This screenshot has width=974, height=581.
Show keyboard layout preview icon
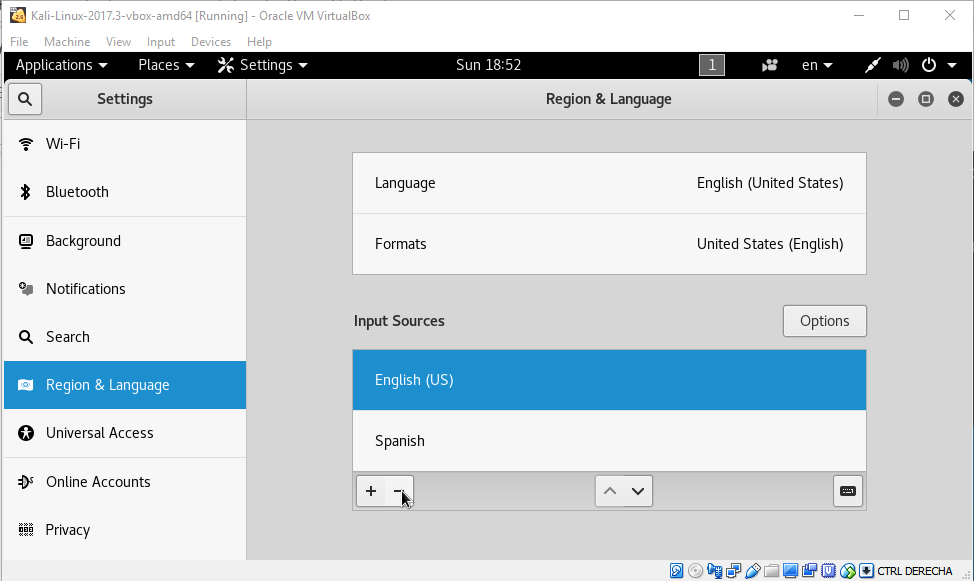(x=847, y=491)
